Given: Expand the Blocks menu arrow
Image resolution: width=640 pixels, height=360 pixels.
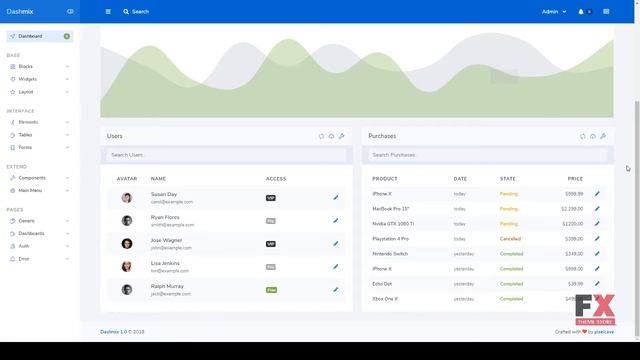Looking at the screenshot, I should [x=67, y=67].
